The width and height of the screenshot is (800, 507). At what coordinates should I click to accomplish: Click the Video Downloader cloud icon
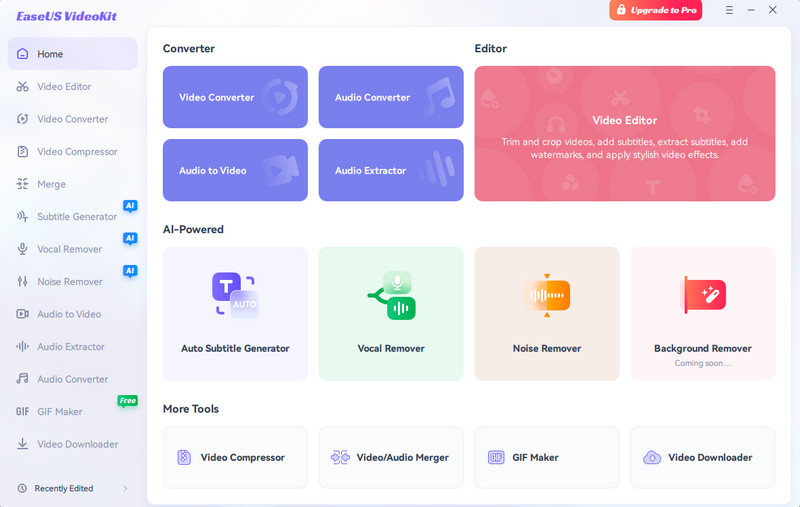point(652,457)
